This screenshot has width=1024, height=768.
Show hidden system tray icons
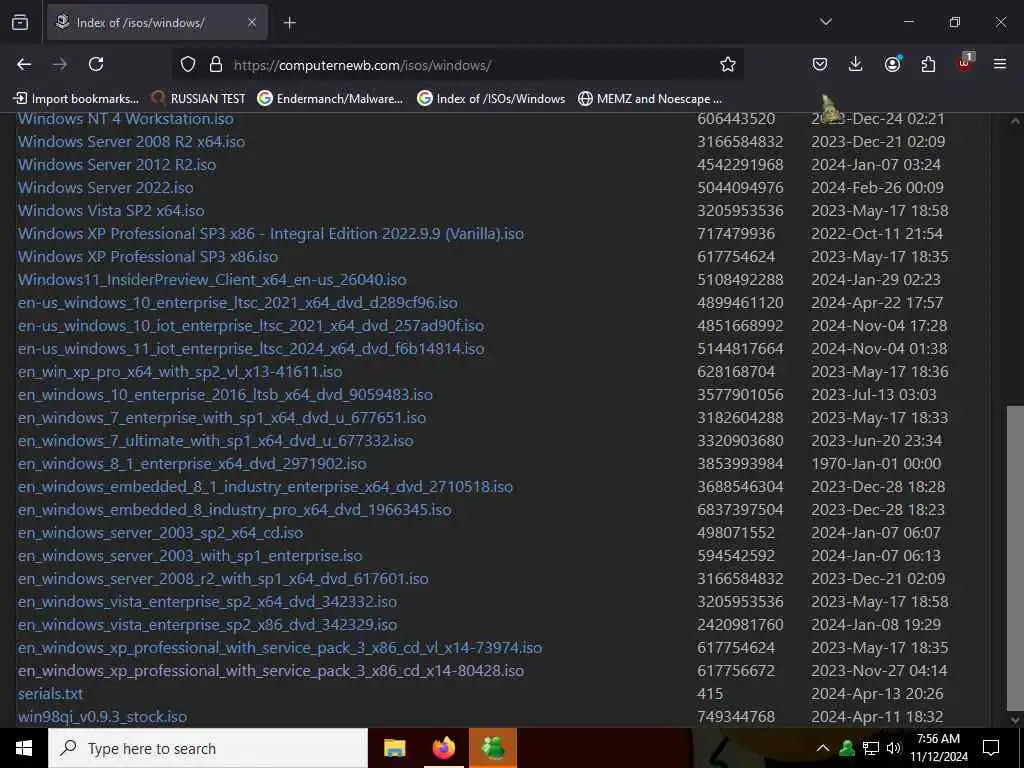(x=823, y=748)
